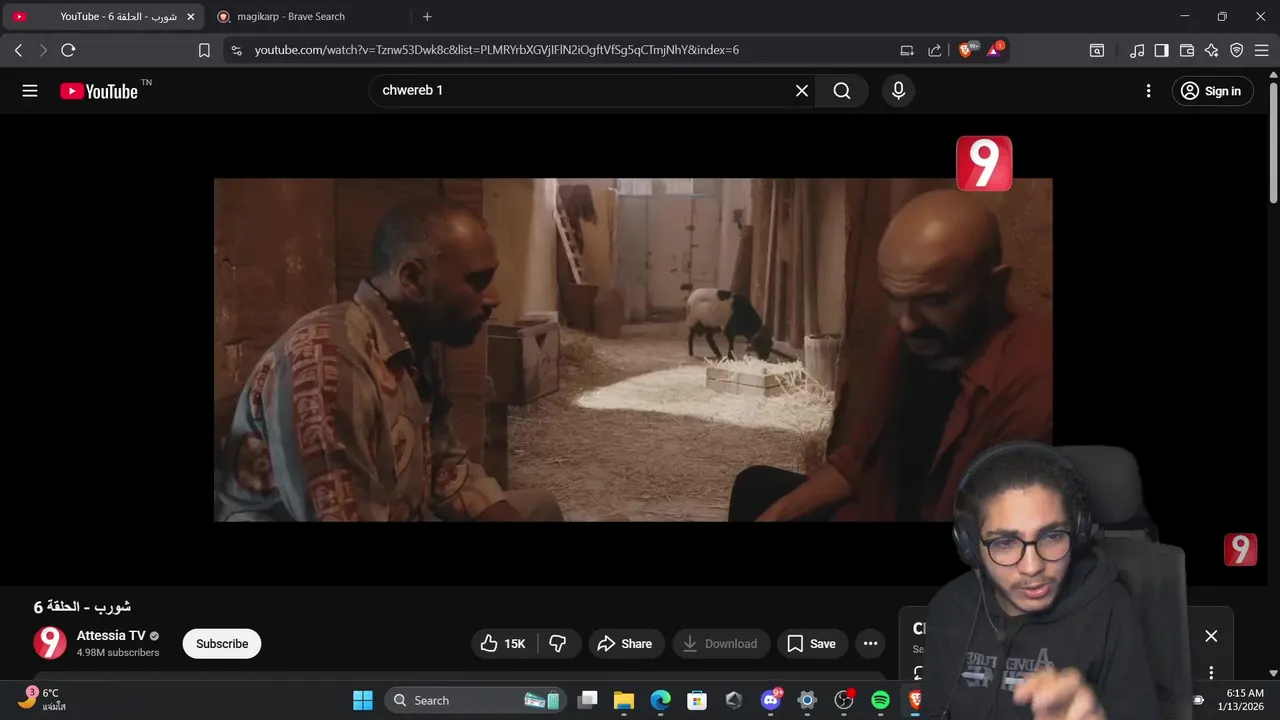Open Windows Start menu
The image size is (1280, 720).
[x=363, y=700]
